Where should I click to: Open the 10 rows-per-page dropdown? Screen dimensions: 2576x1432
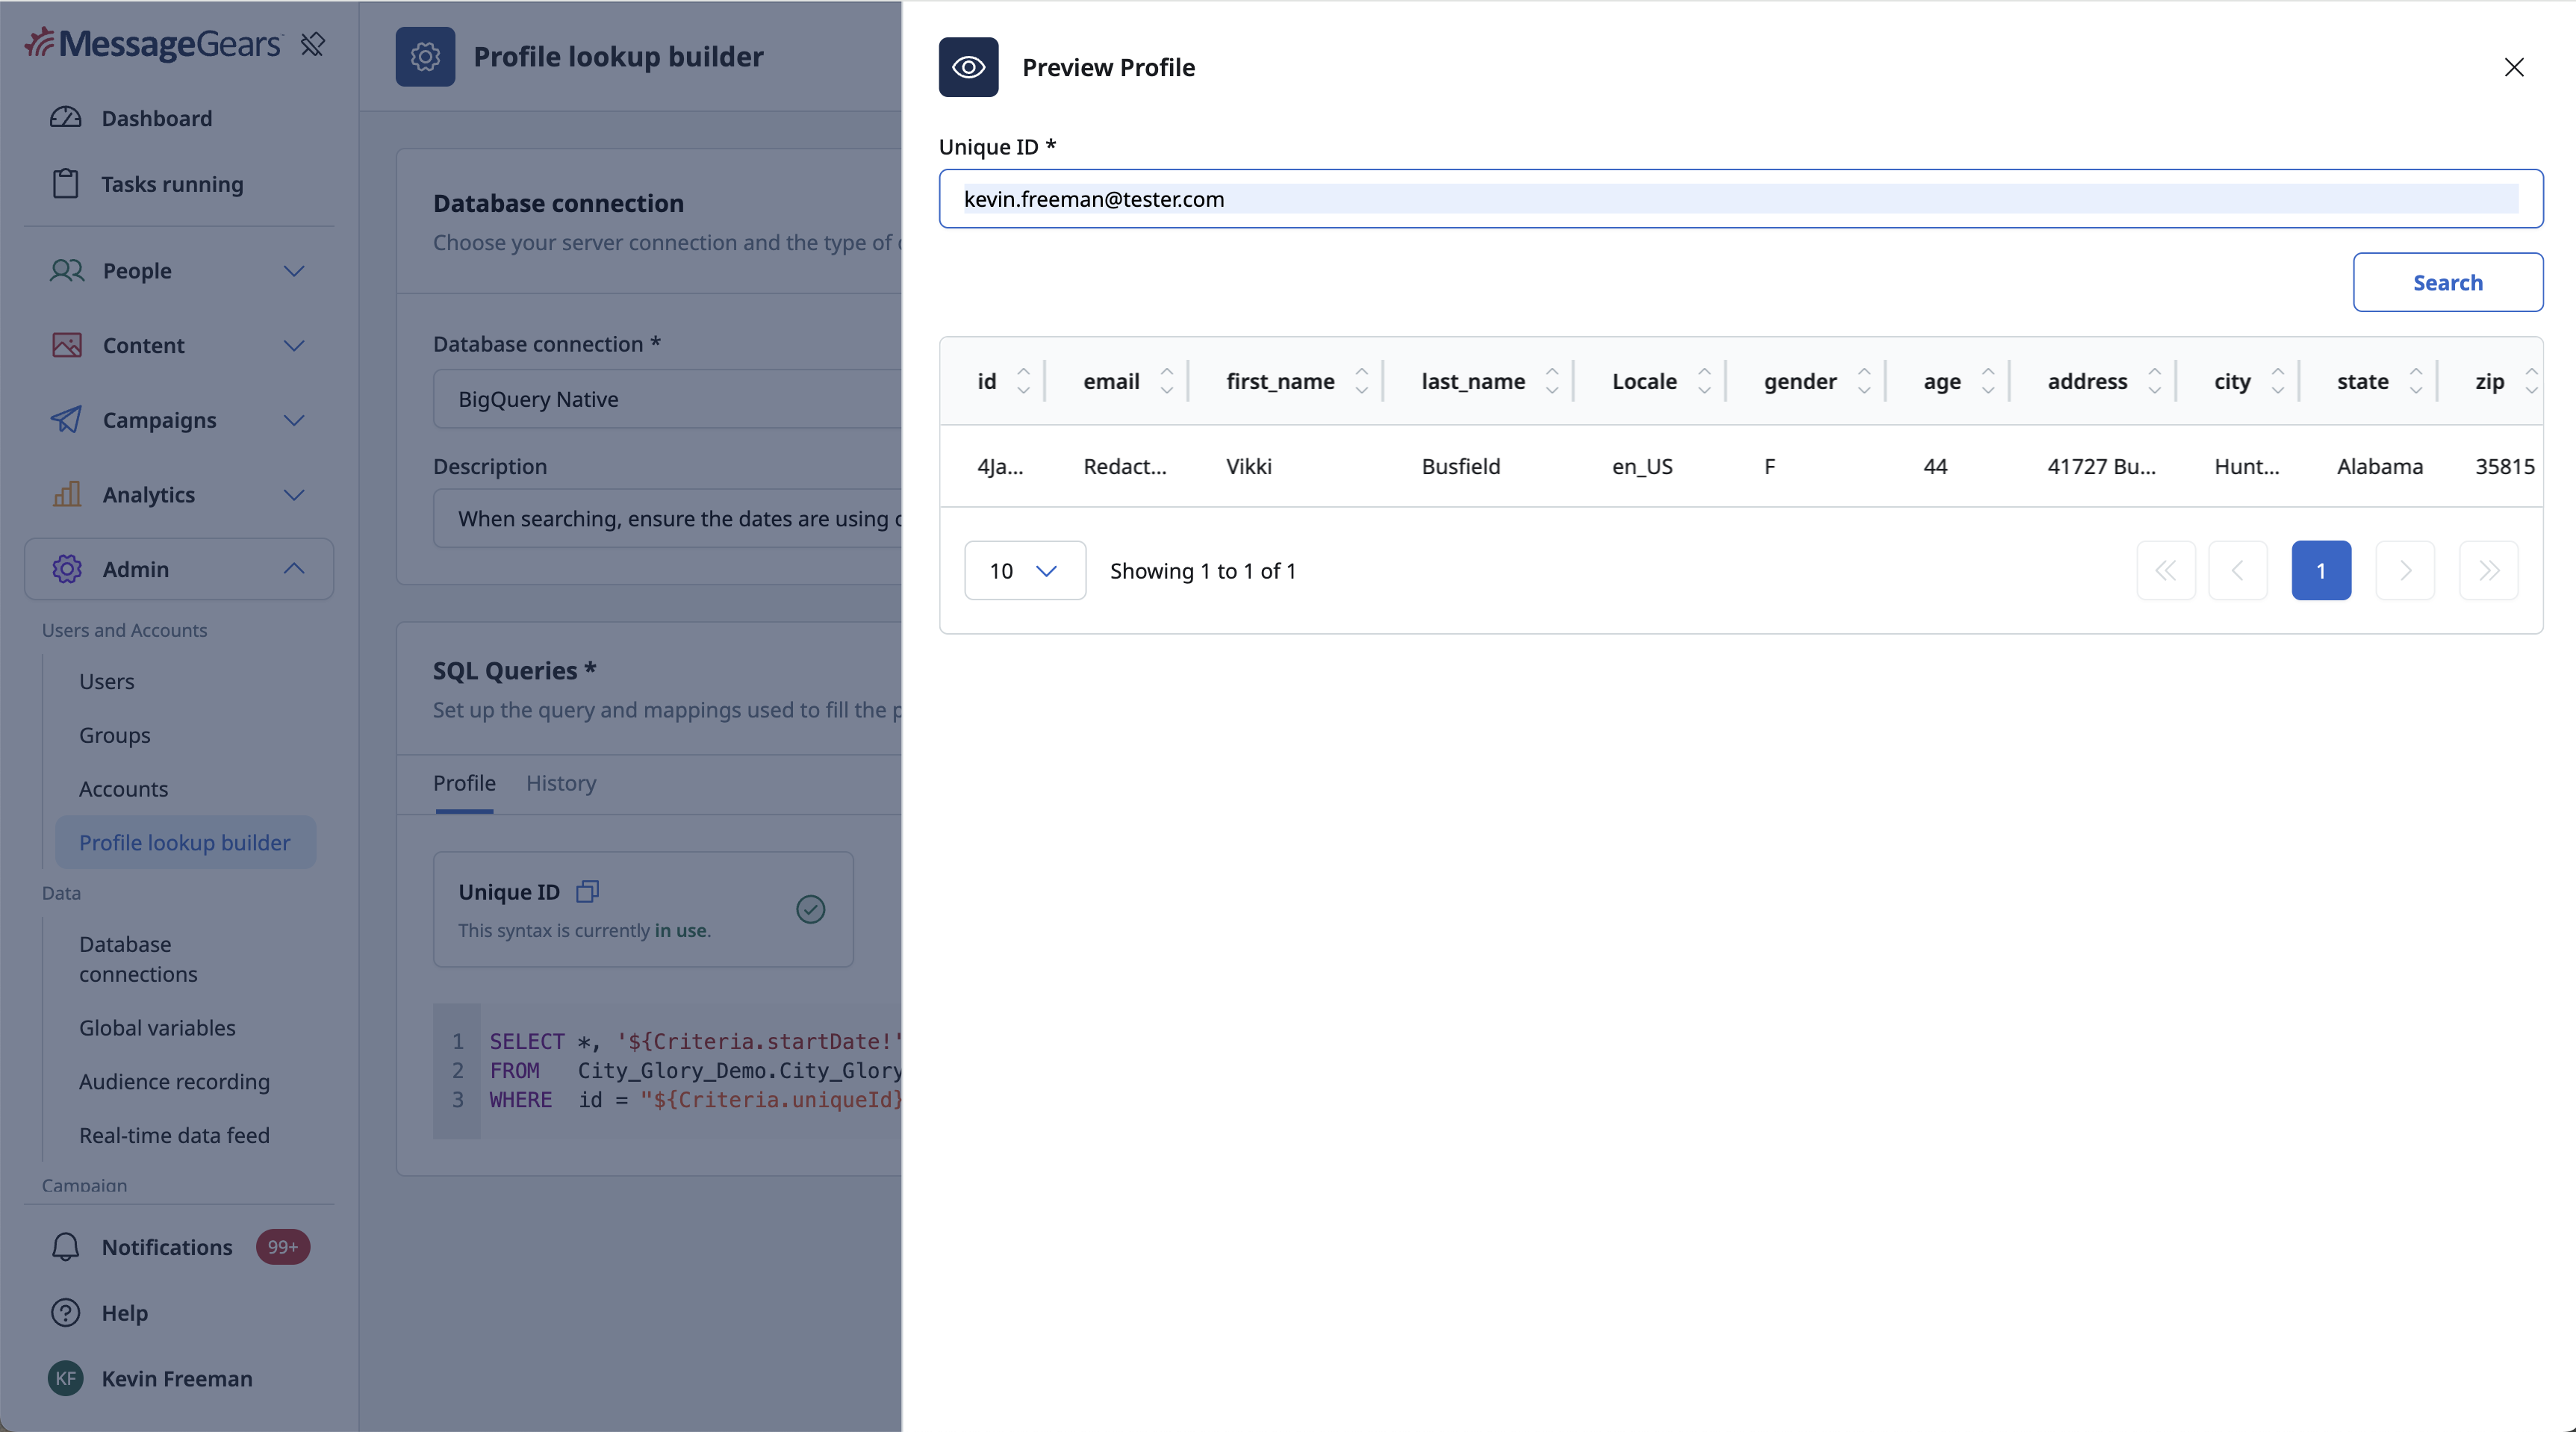click(x=1025, y=571)
